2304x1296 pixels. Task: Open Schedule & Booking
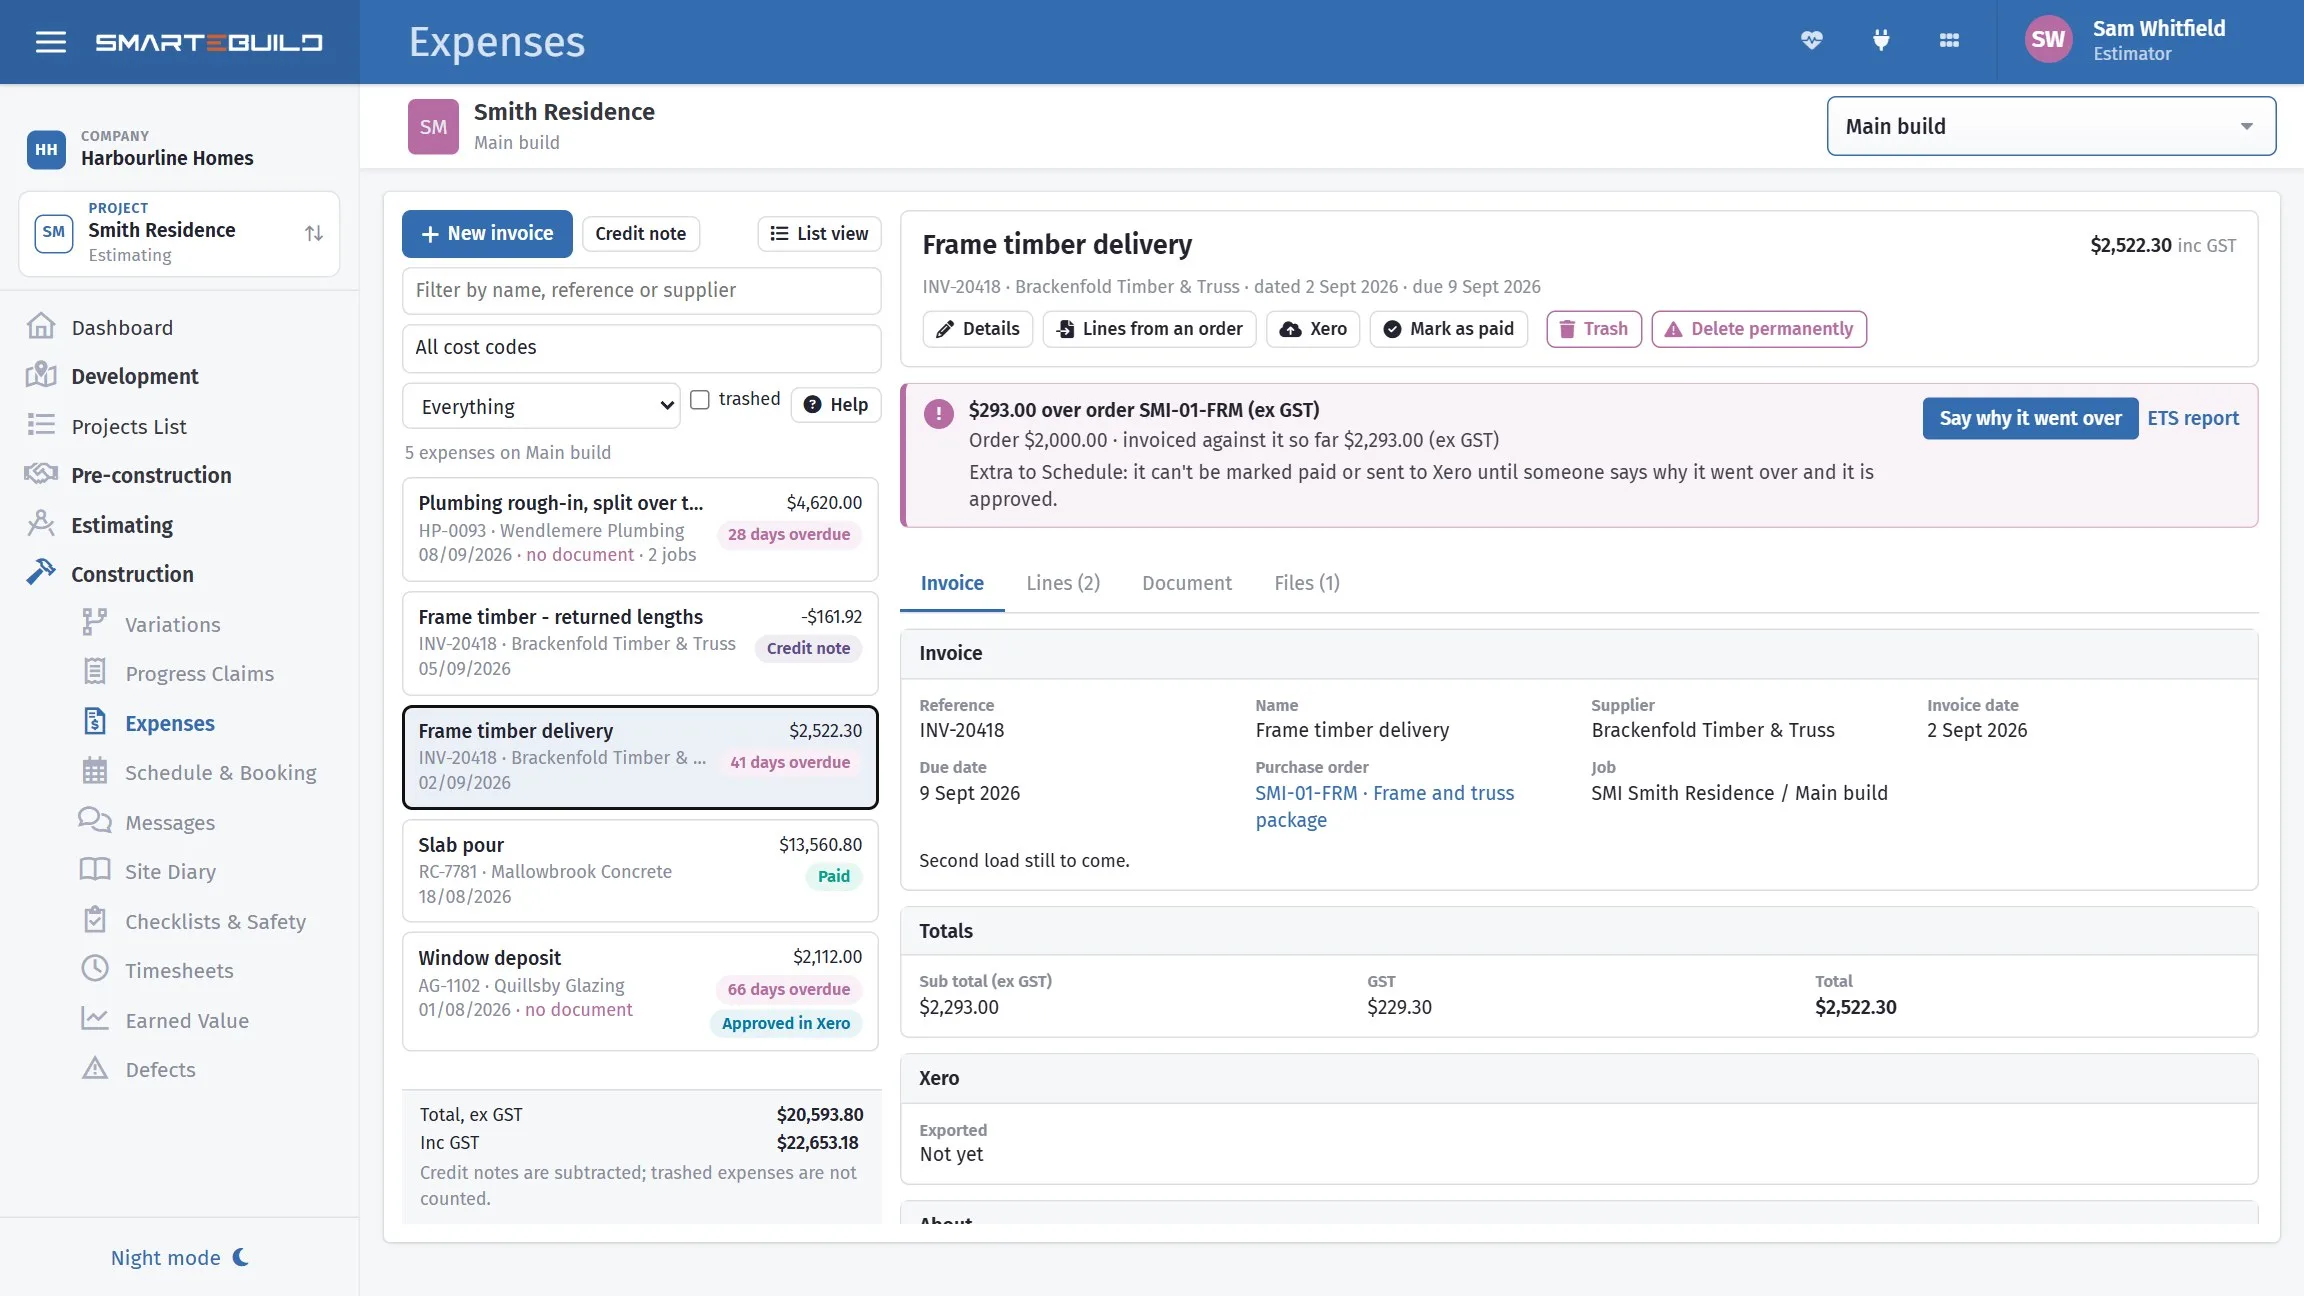pyautogui.click(x=220, y=772)
